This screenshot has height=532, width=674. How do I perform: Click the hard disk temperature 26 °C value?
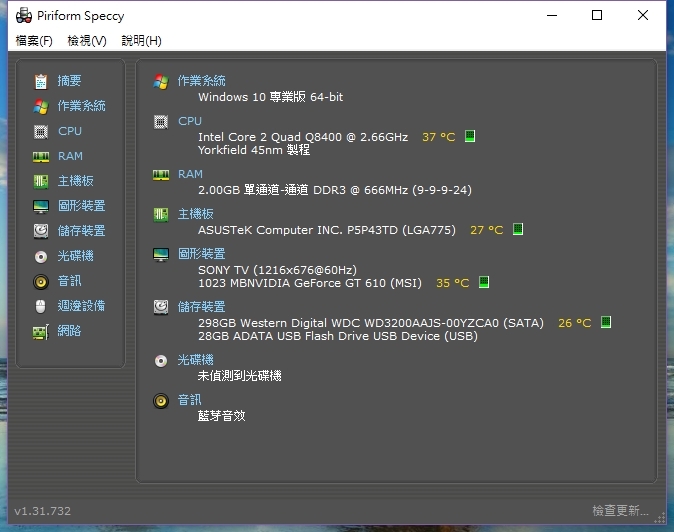(575, 323)
